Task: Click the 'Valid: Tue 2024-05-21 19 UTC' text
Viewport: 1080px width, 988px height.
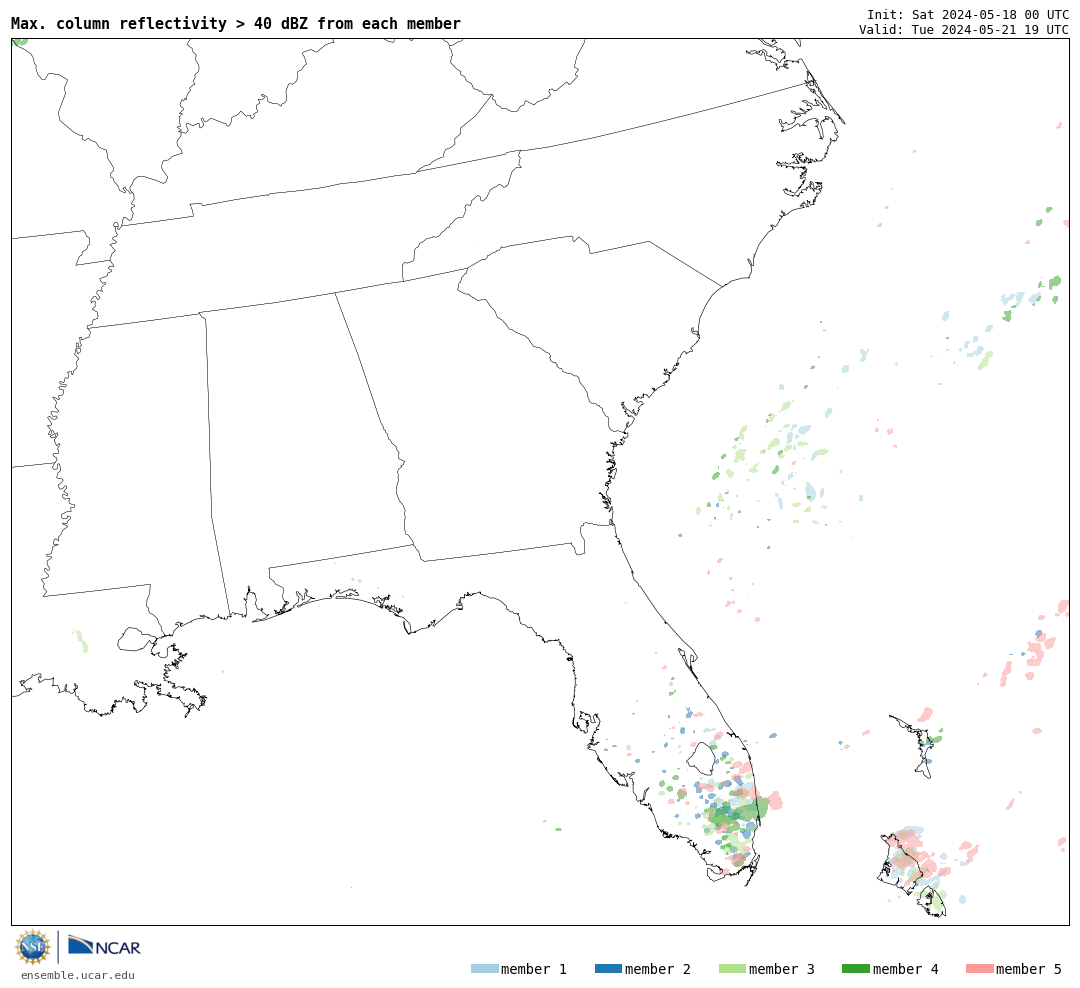Action: [964, 30]
